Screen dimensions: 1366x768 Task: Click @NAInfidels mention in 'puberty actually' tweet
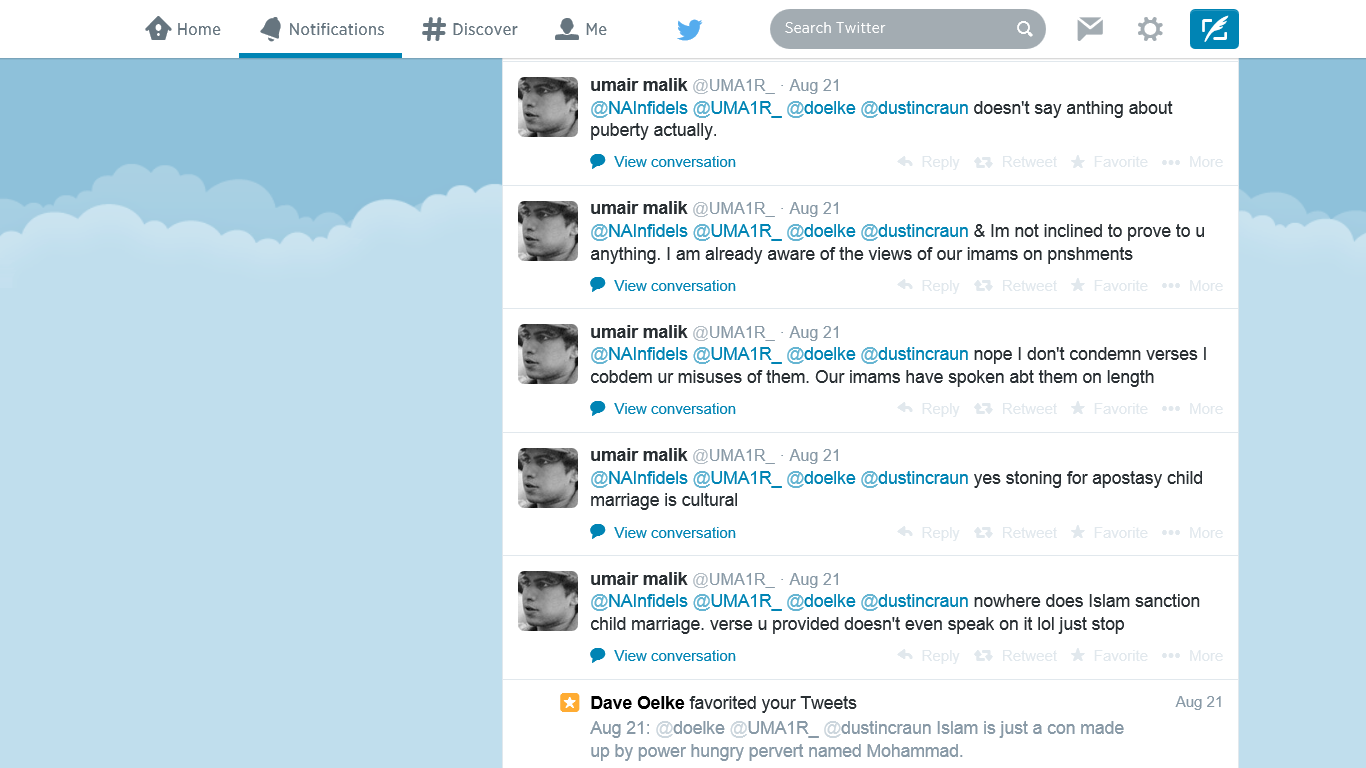pyautogui.click(x=639, y=108)
